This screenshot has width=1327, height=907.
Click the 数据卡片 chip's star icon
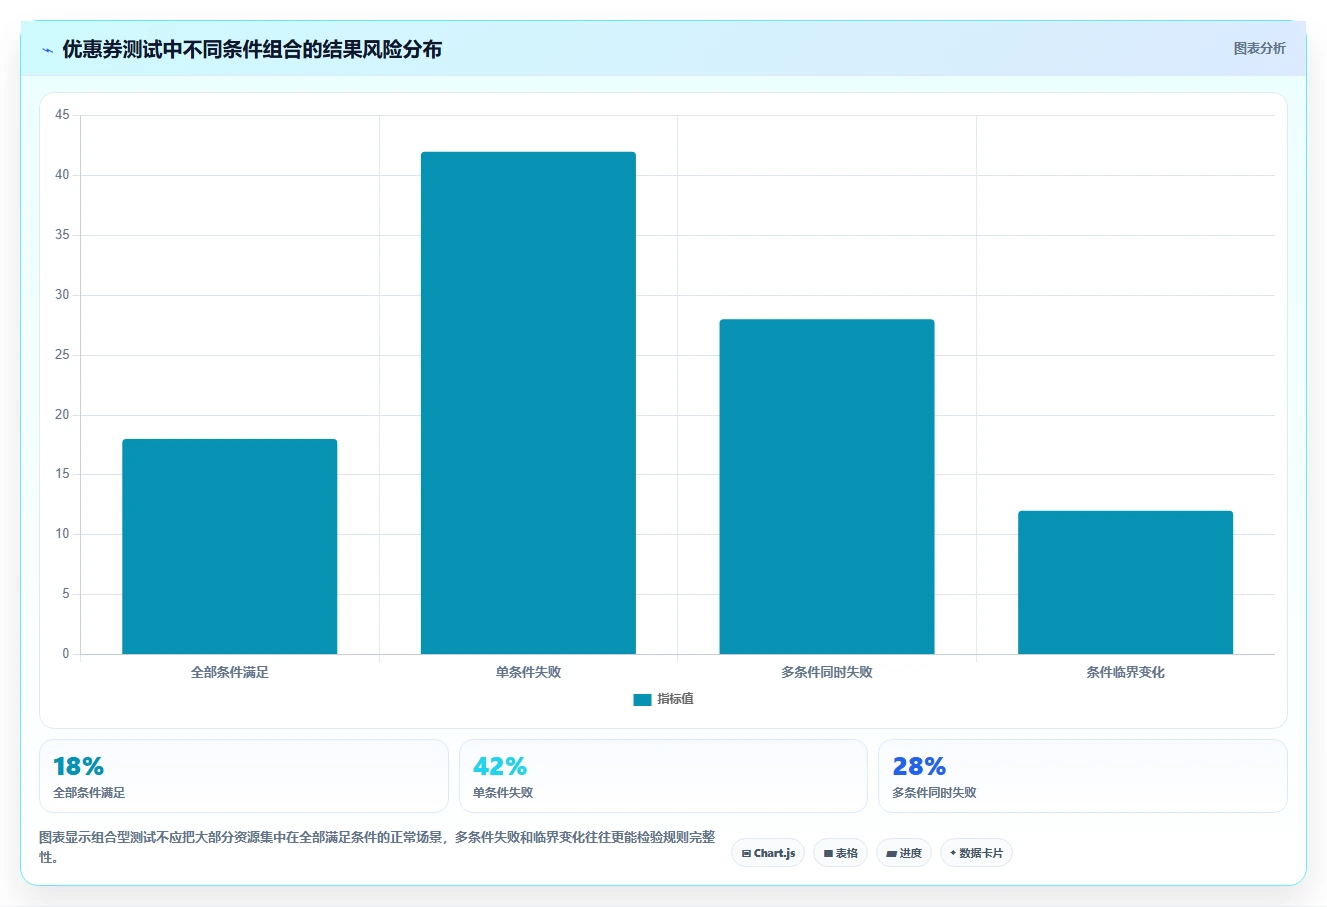(953, 853)
